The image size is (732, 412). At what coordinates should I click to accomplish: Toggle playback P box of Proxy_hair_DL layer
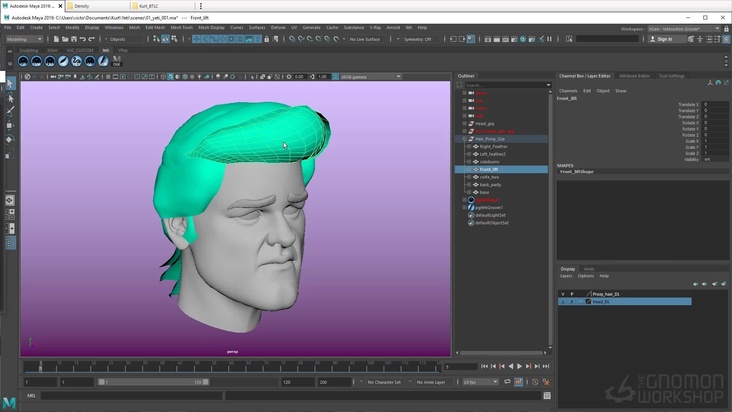tap(572, 294)
